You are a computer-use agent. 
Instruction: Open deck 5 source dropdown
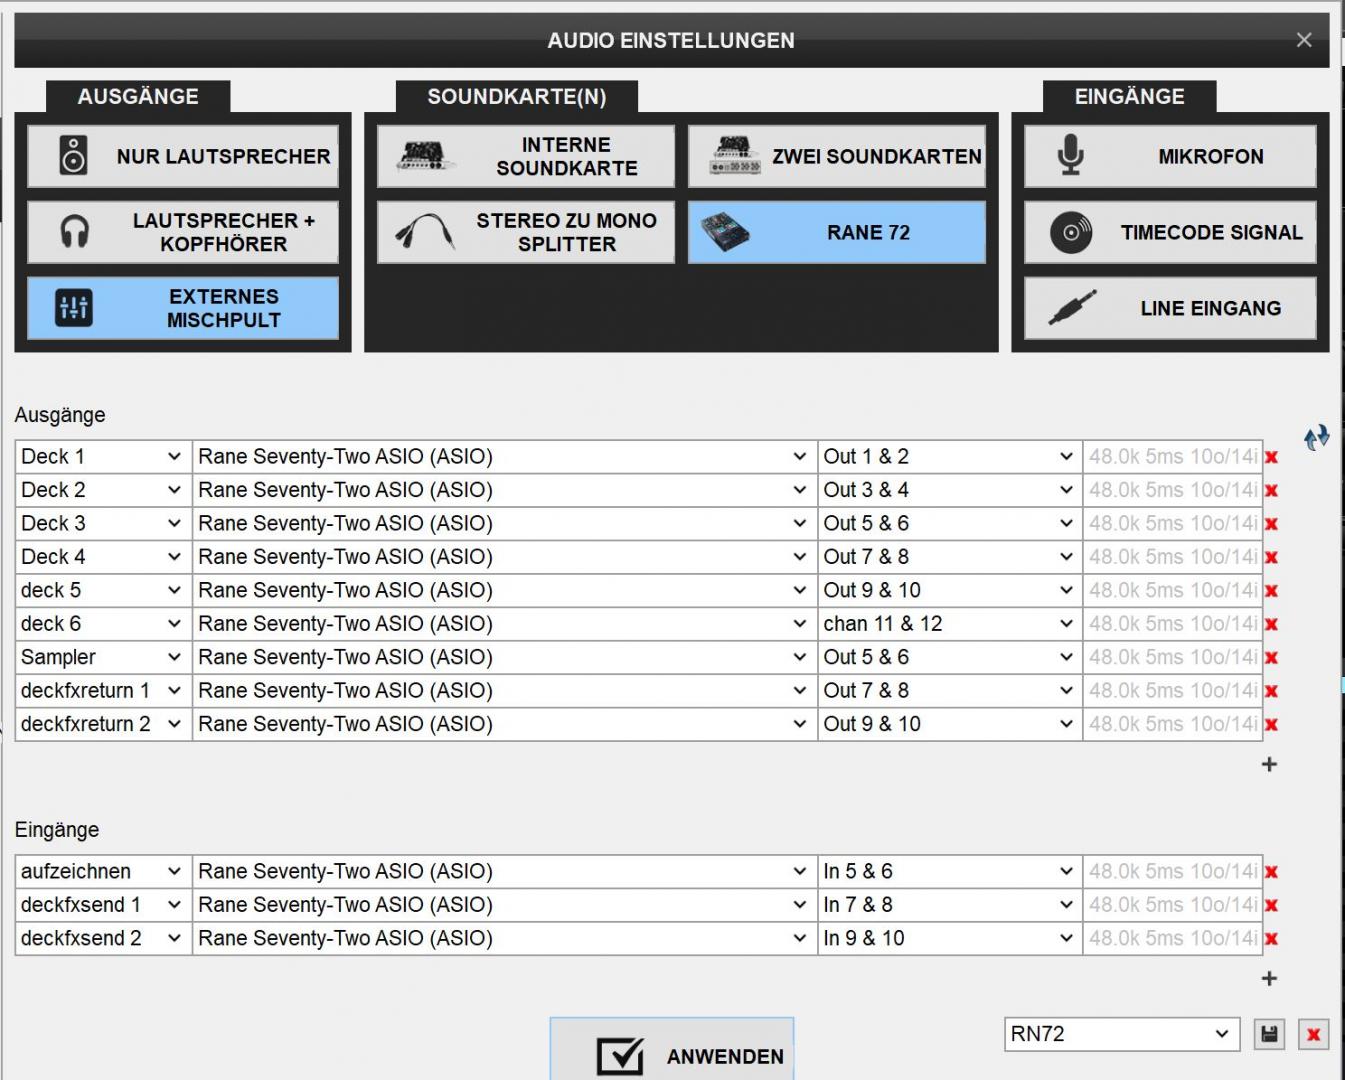pos(103,590)
